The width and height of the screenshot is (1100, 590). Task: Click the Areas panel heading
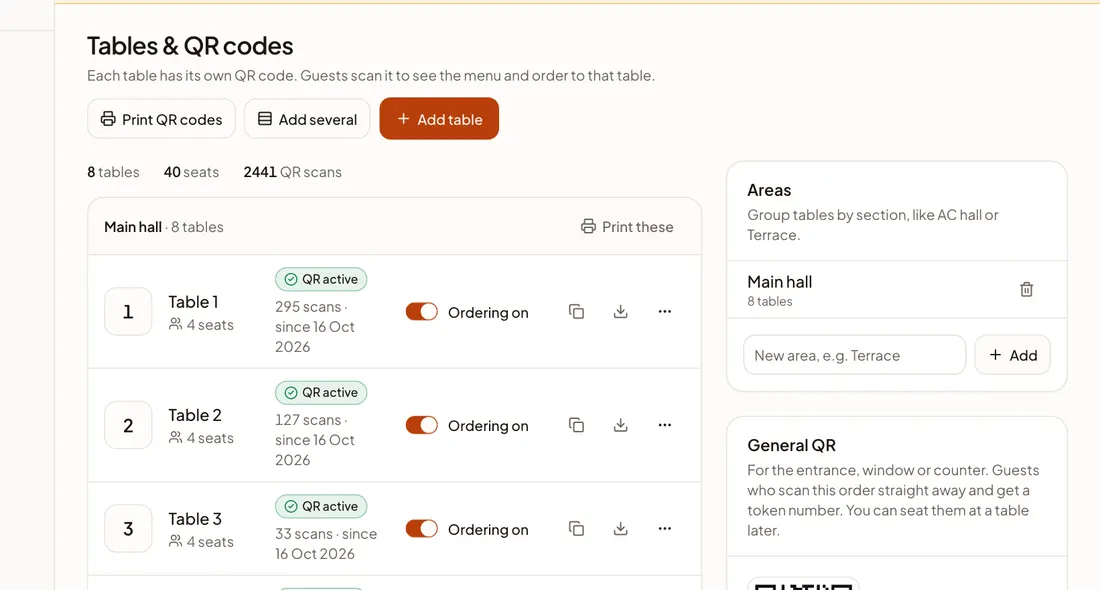[x=769, y=190]
